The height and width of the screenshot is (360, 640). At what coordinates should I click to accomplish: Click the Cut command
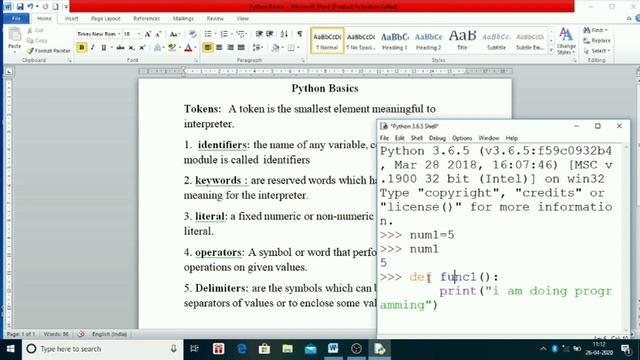click(x=36, y=30)
